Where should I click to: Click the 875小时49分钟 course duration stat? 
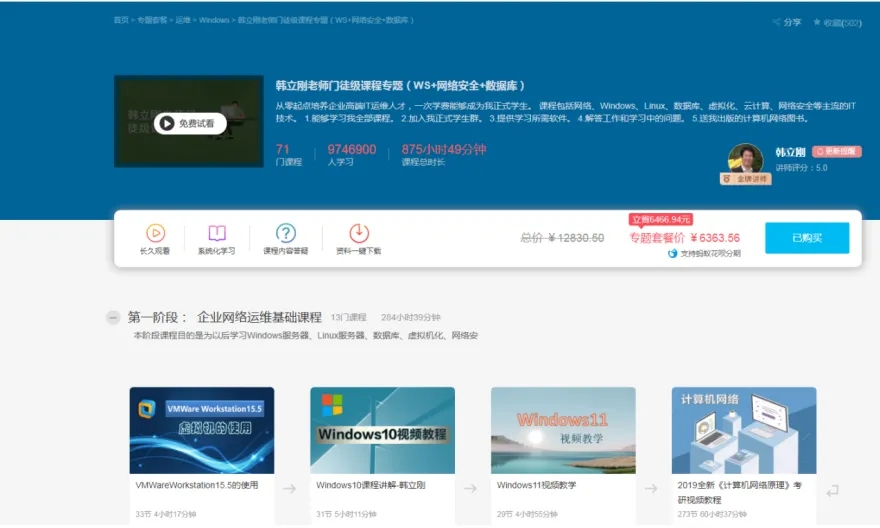click(x=443, y=154)
